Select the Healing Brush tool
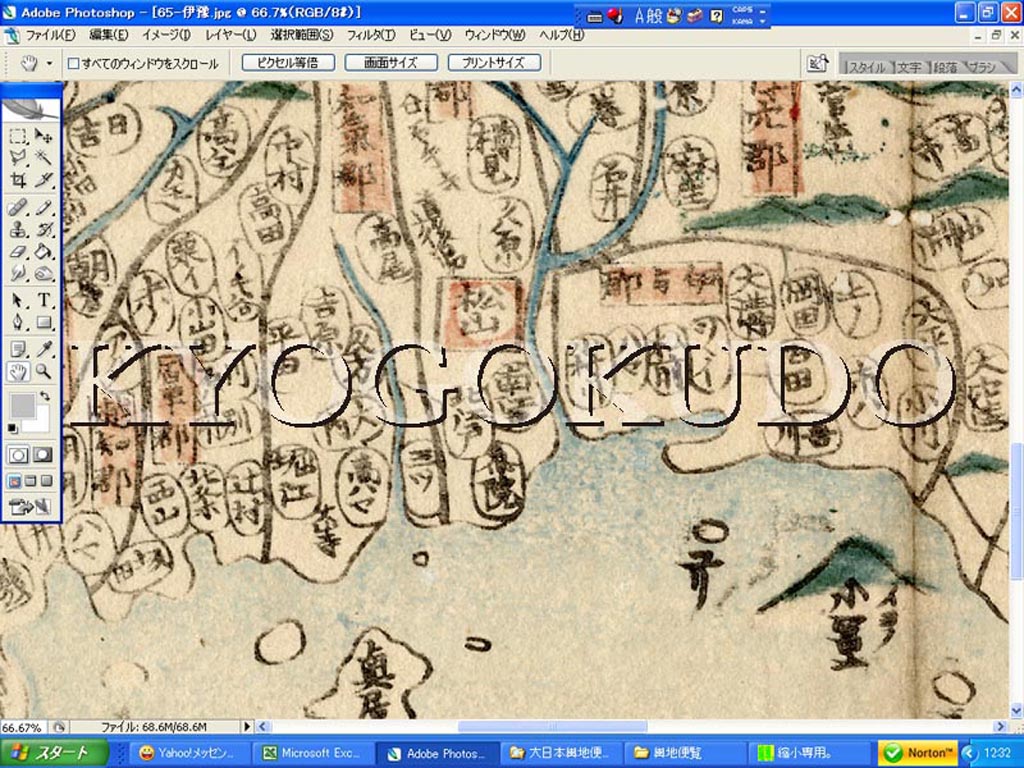Viewport: 1024px width, 768px height. (18, 208)
